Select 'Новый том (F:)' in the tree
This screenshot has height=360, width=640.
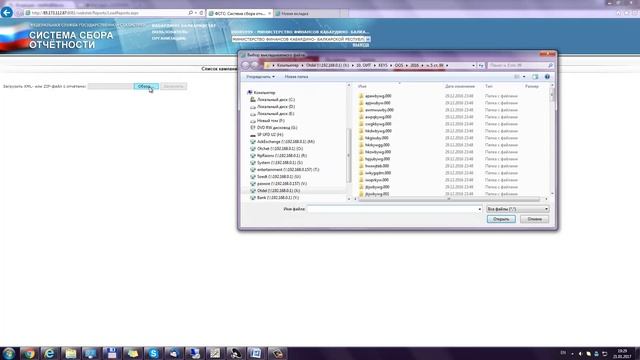point(270,120)
